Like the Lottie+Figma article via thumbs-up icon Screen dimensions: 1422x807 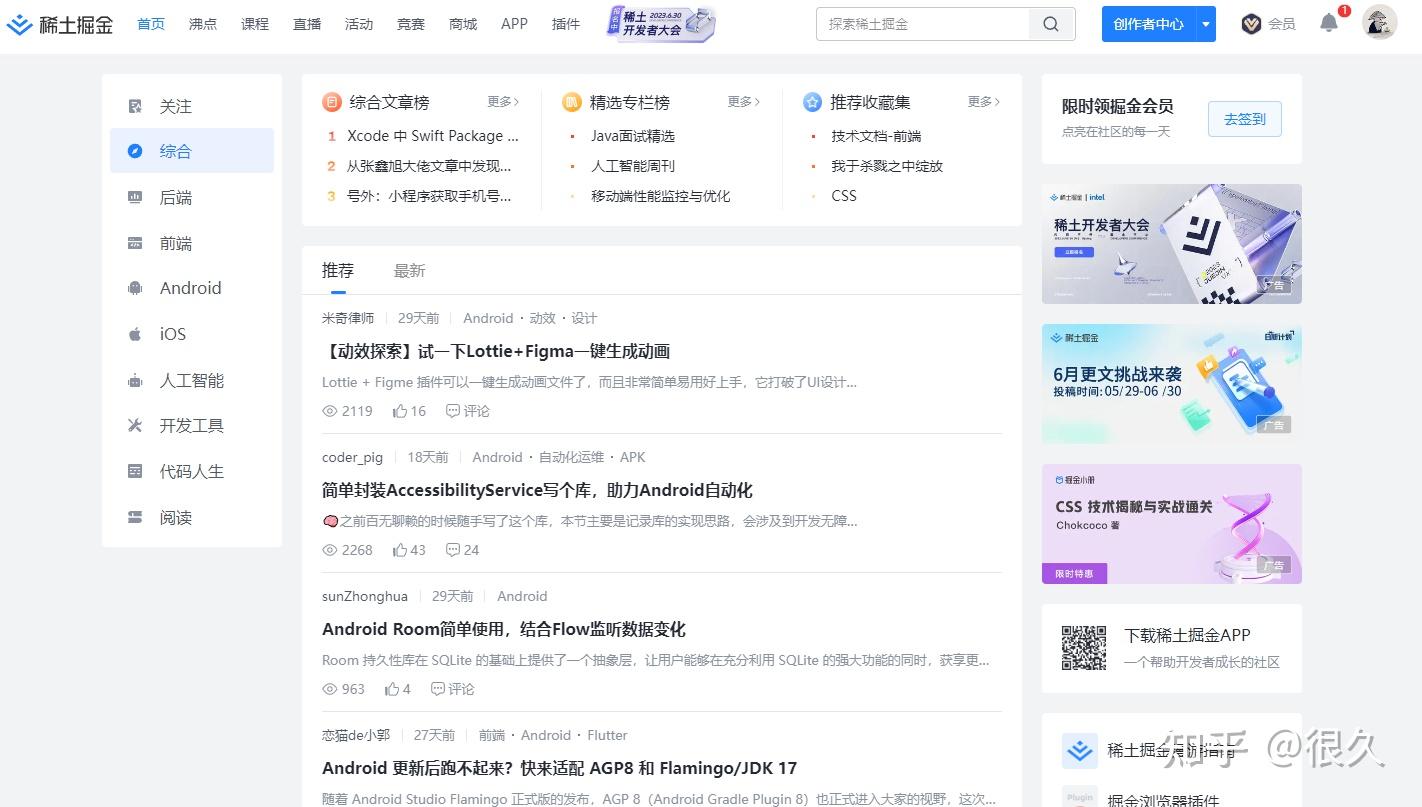(400, 411)
